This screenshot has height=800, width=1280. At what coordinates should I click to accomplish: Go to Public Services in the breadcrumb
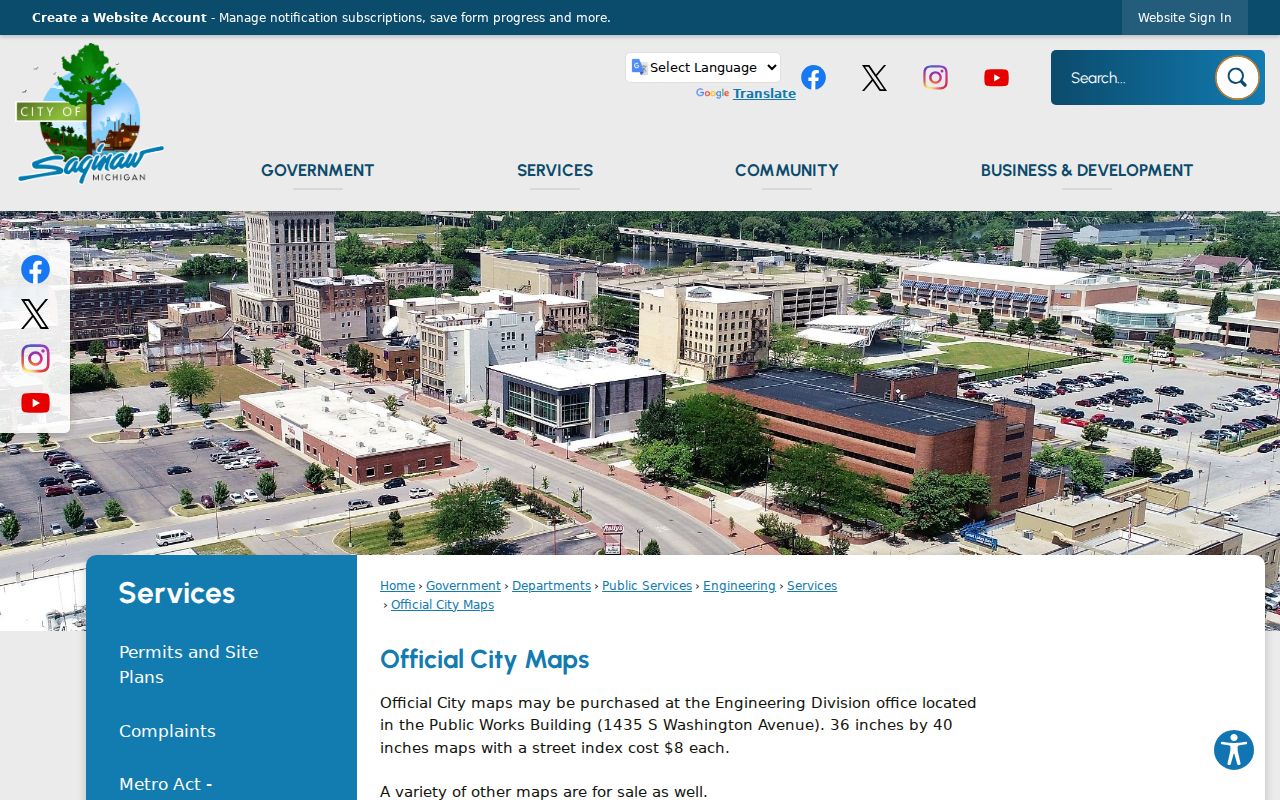coord(647,586)
